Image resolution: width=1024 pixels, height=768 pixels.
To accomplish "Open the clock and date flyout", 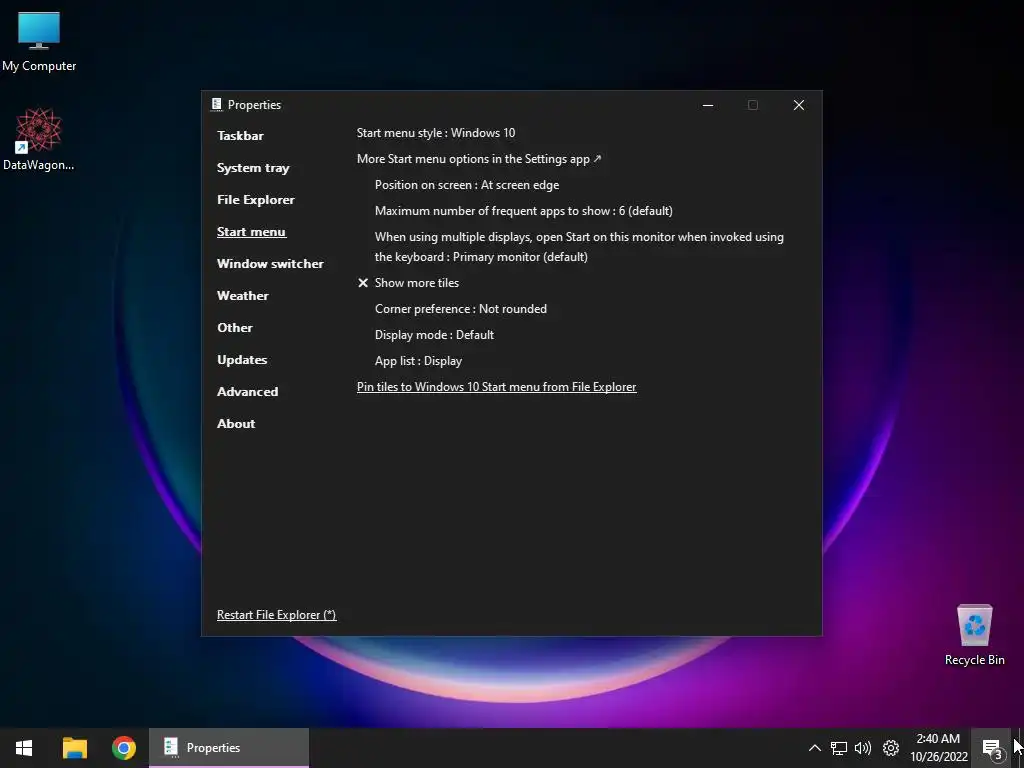I will pyautogui.click(x=938, y=748).
